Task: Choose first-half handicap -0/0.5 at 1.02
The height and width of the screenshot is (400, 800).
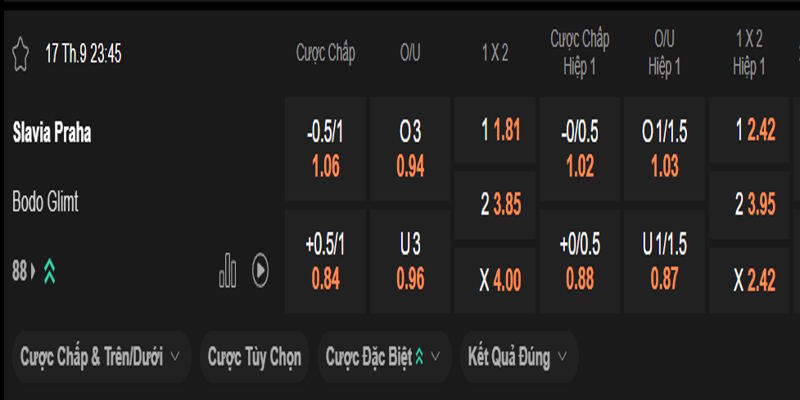Action: click(580, 149)
